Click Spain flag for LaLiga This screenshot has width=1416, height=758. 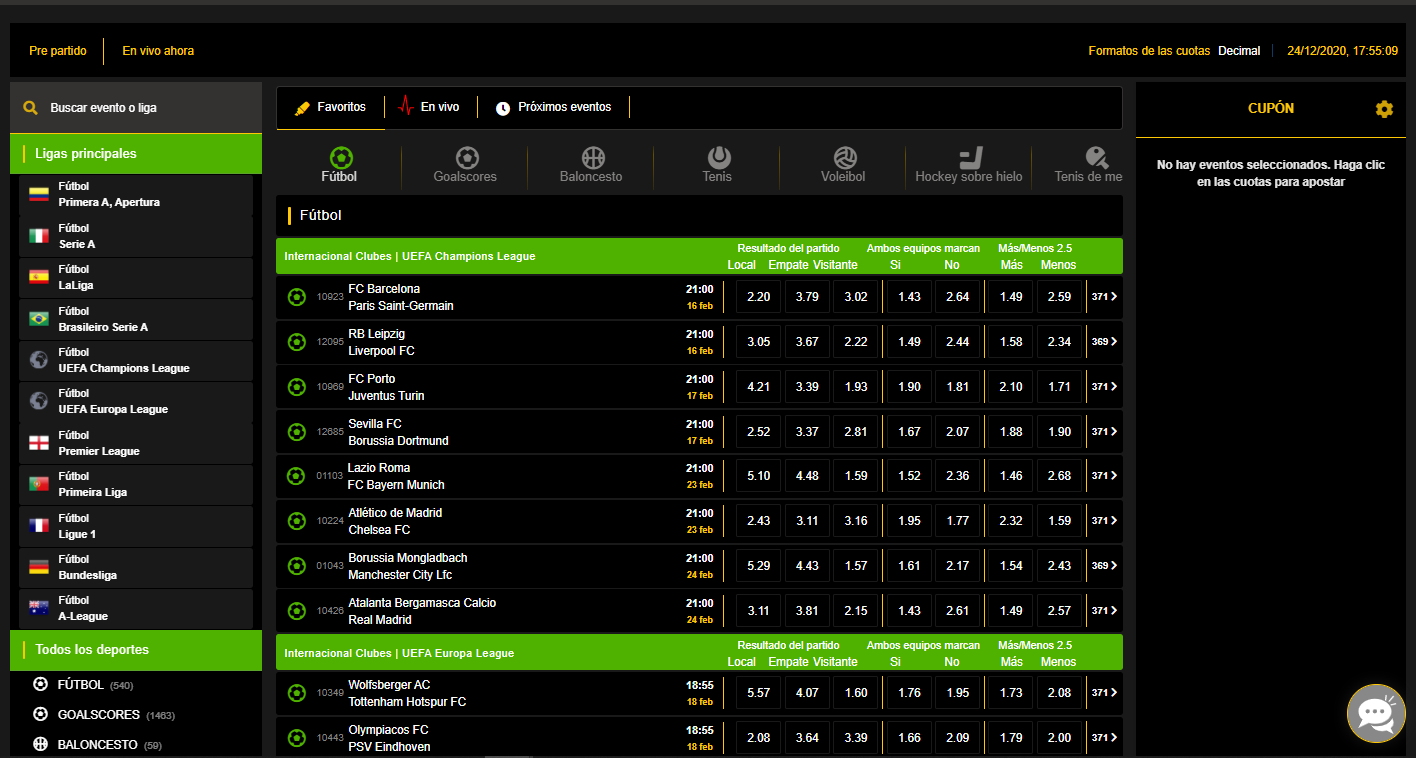39,277
